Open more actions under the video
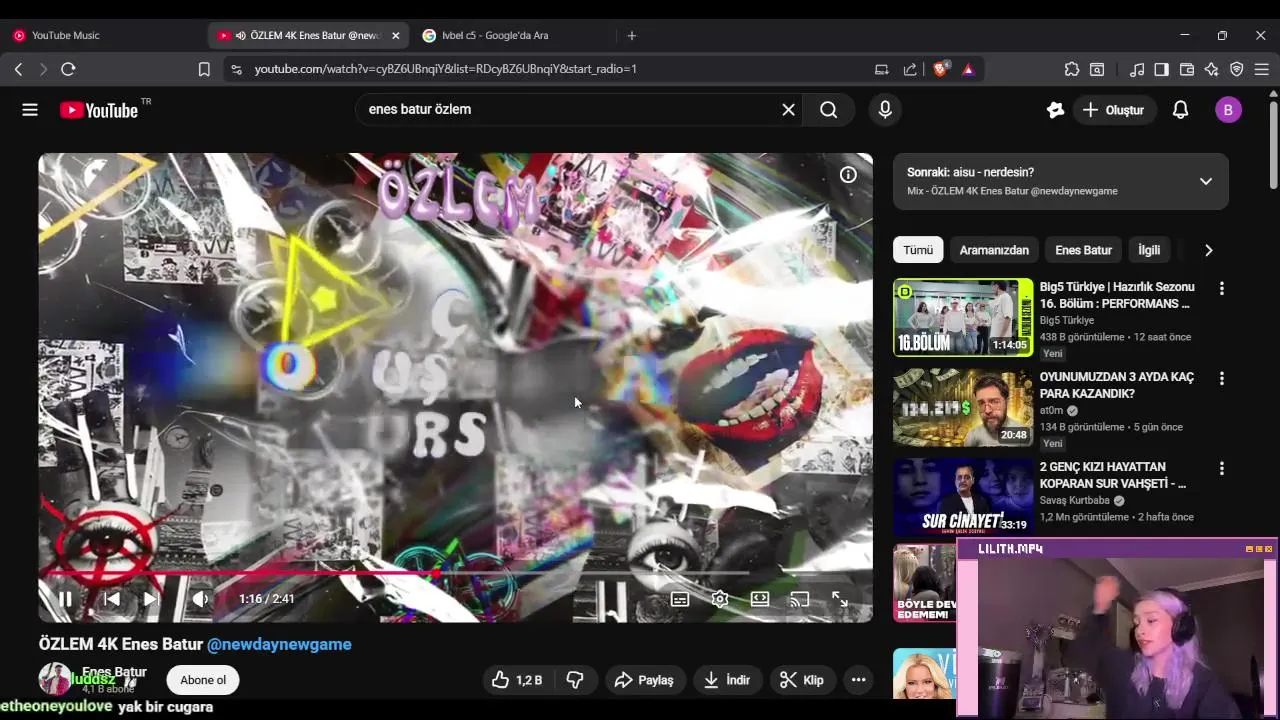 (x=858, y=680)
